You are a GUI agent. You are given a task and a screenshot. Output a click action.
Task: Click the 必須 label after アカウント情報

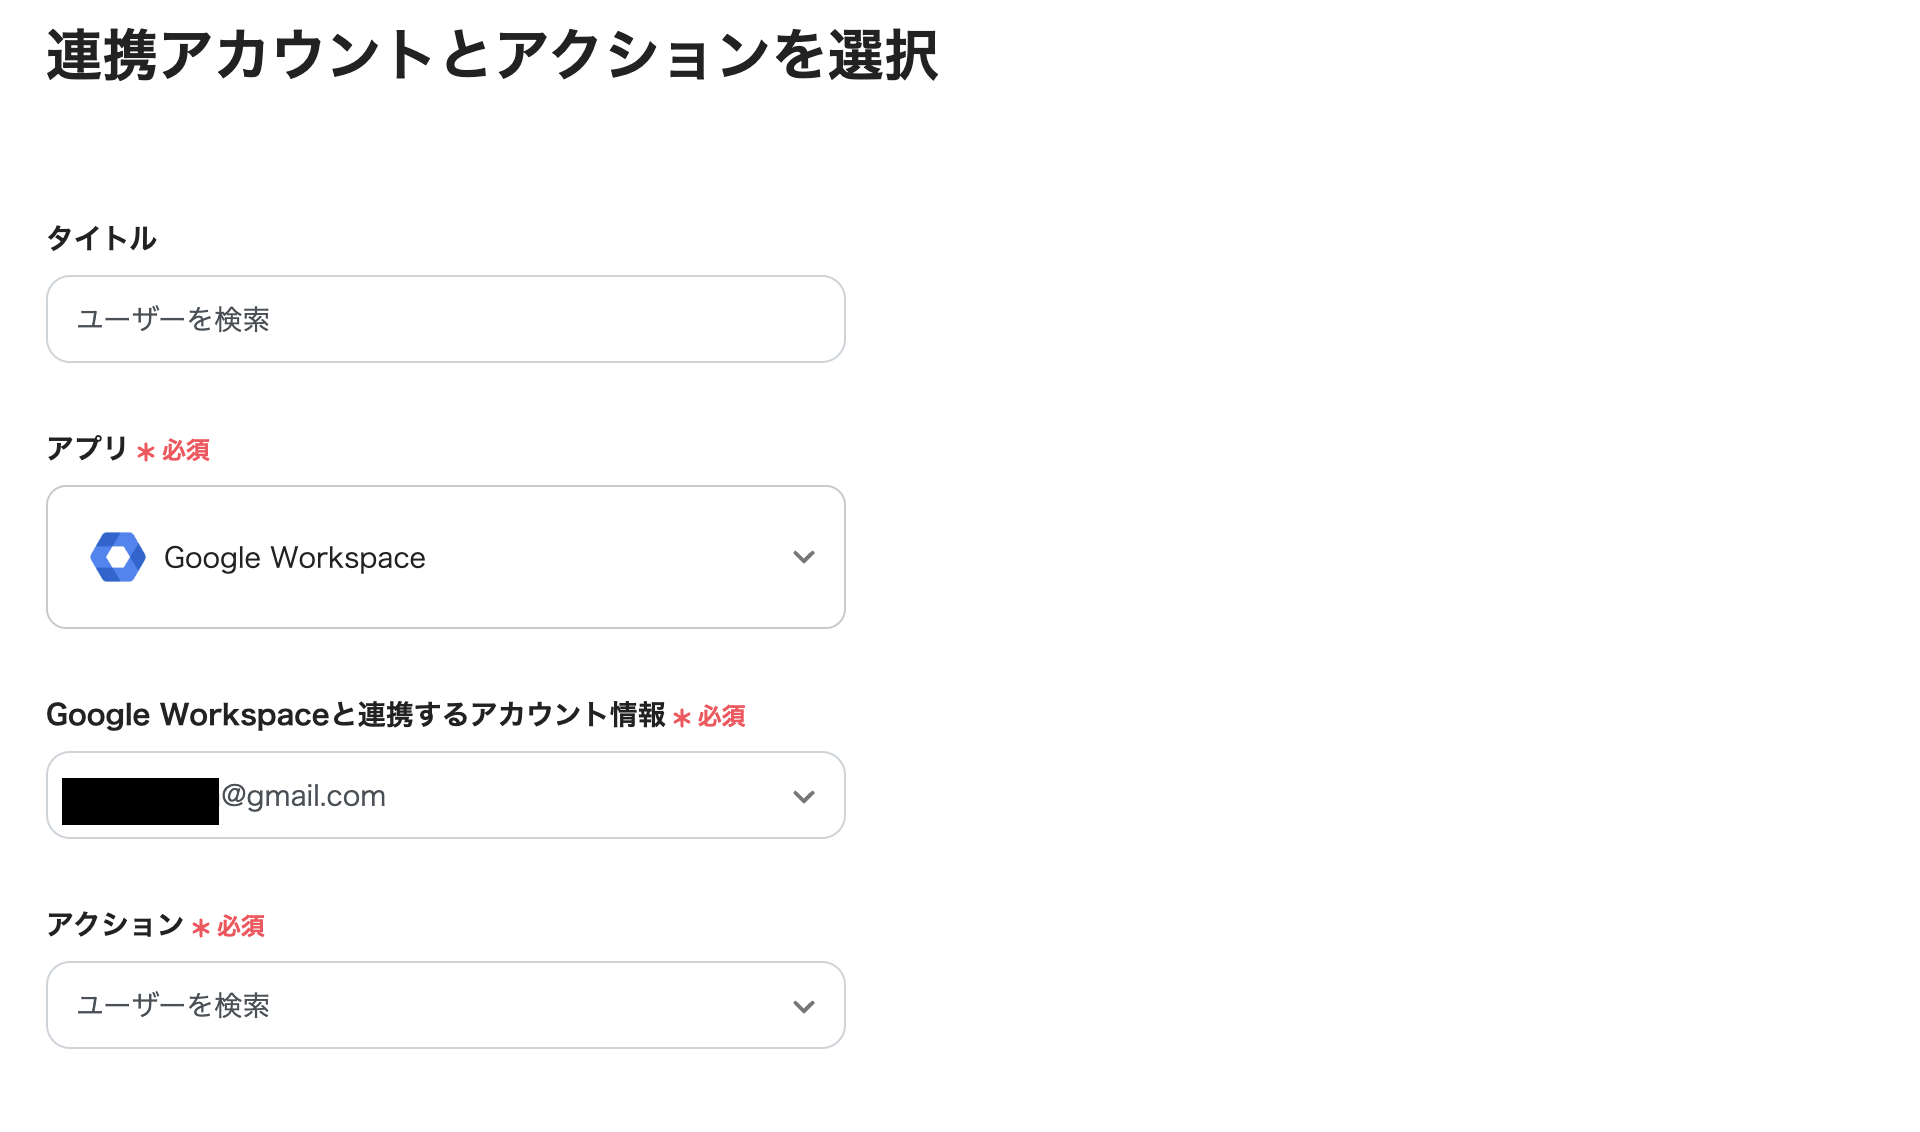(721, 716)
